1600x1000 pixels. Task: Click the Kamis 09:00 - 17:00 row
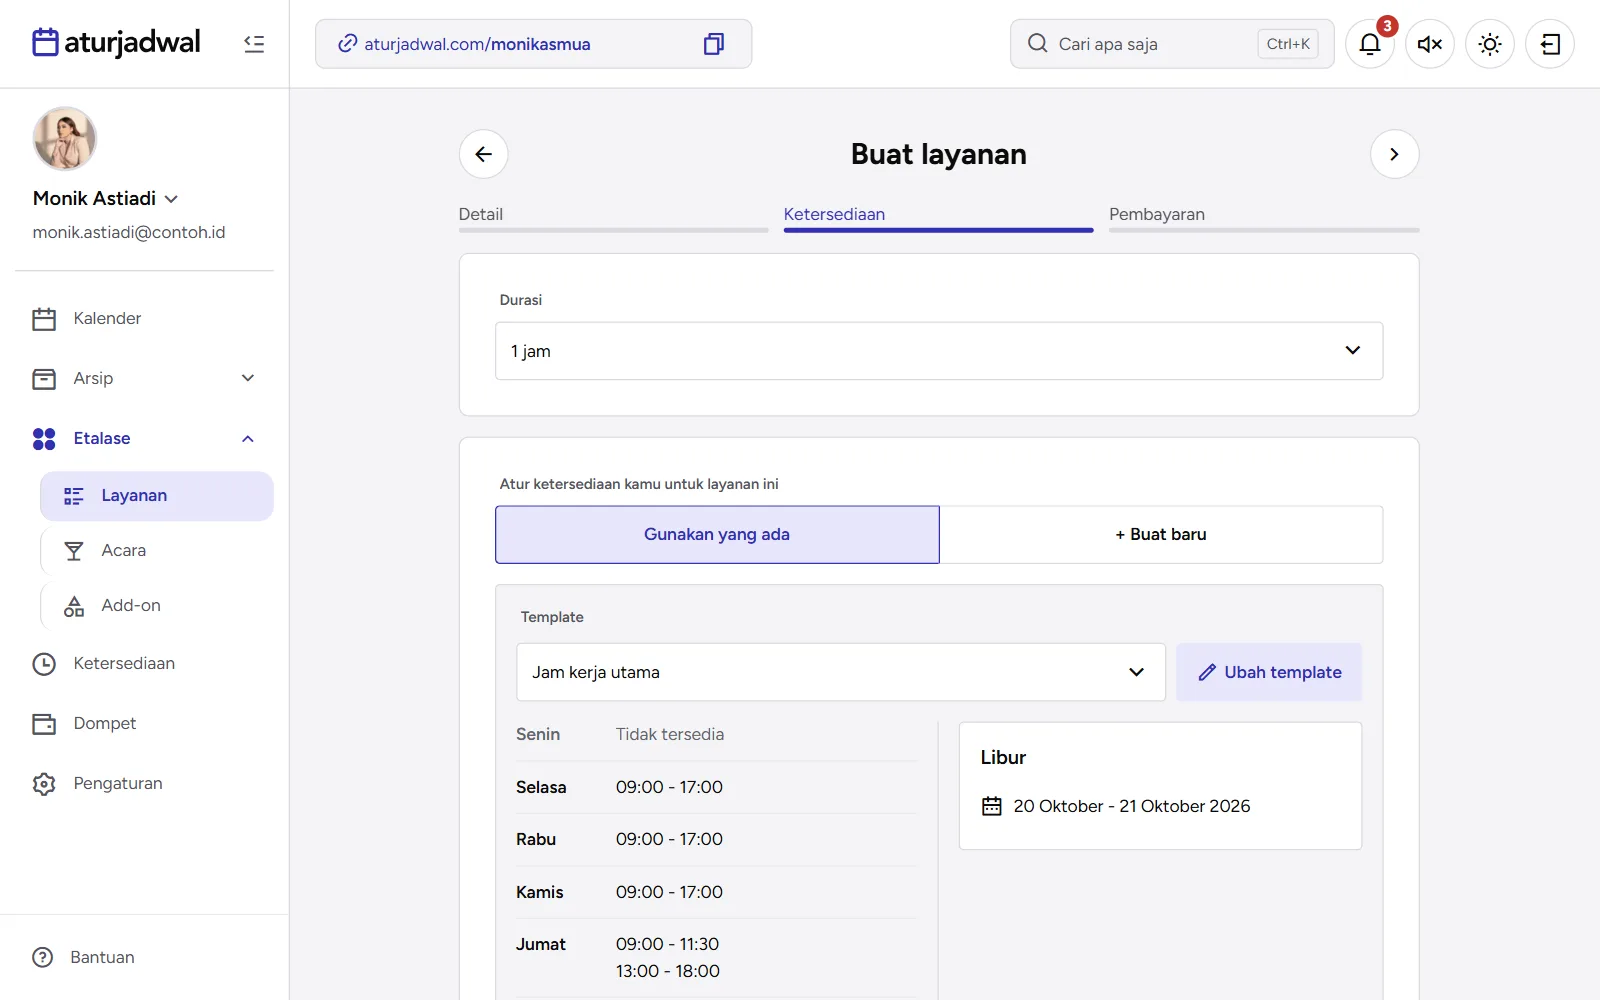(716, 892)
